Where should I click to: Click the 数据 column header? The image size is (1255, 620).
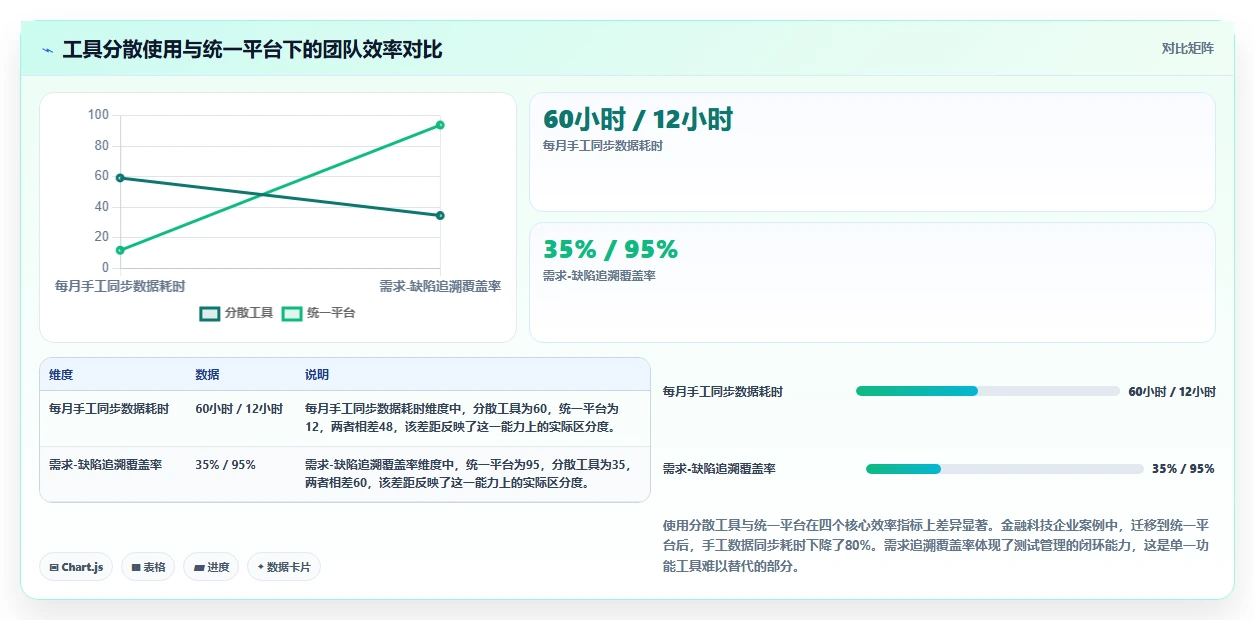pyautogui.click(x=207, y=375)
